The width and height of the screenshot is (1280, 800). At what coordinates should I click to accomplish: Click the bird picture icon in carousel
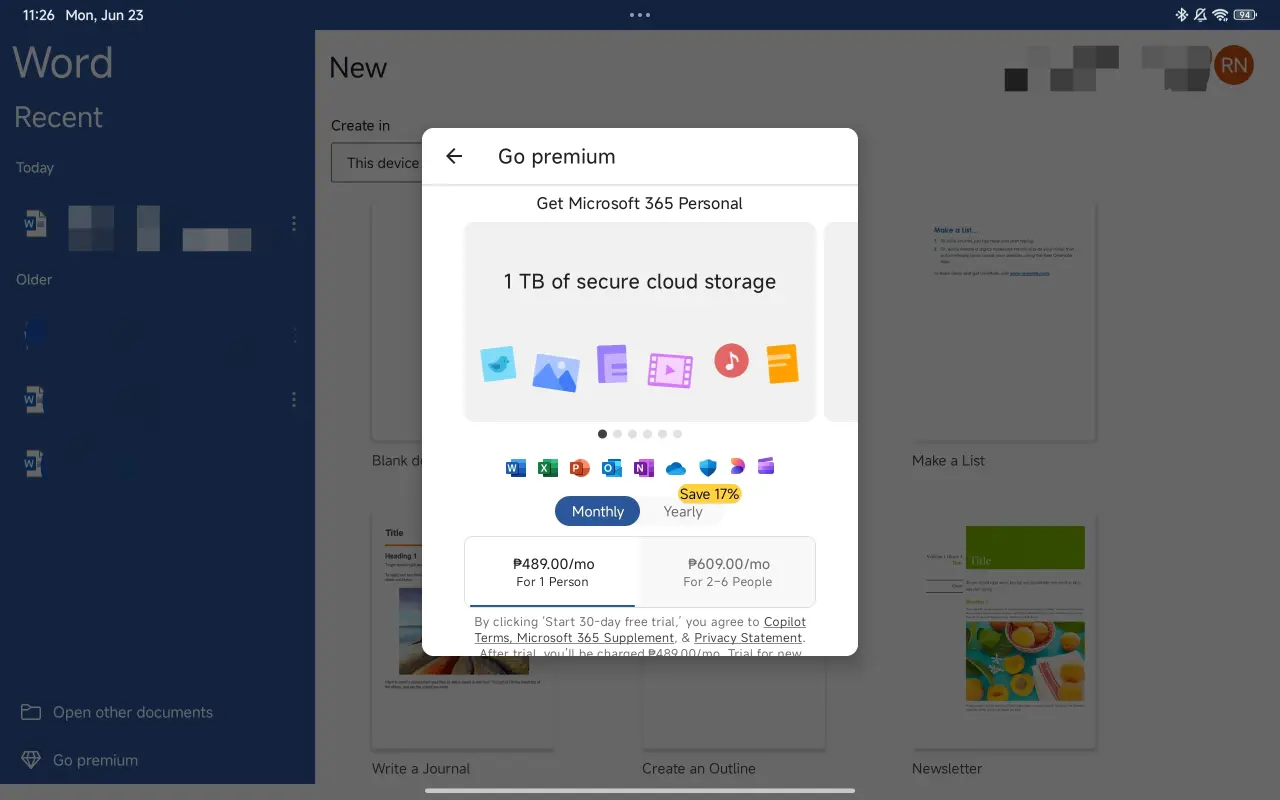(498, 364)
